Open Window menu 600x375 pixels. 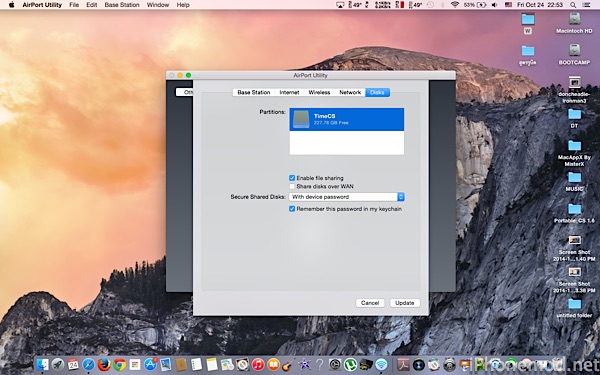coord(158,5)
